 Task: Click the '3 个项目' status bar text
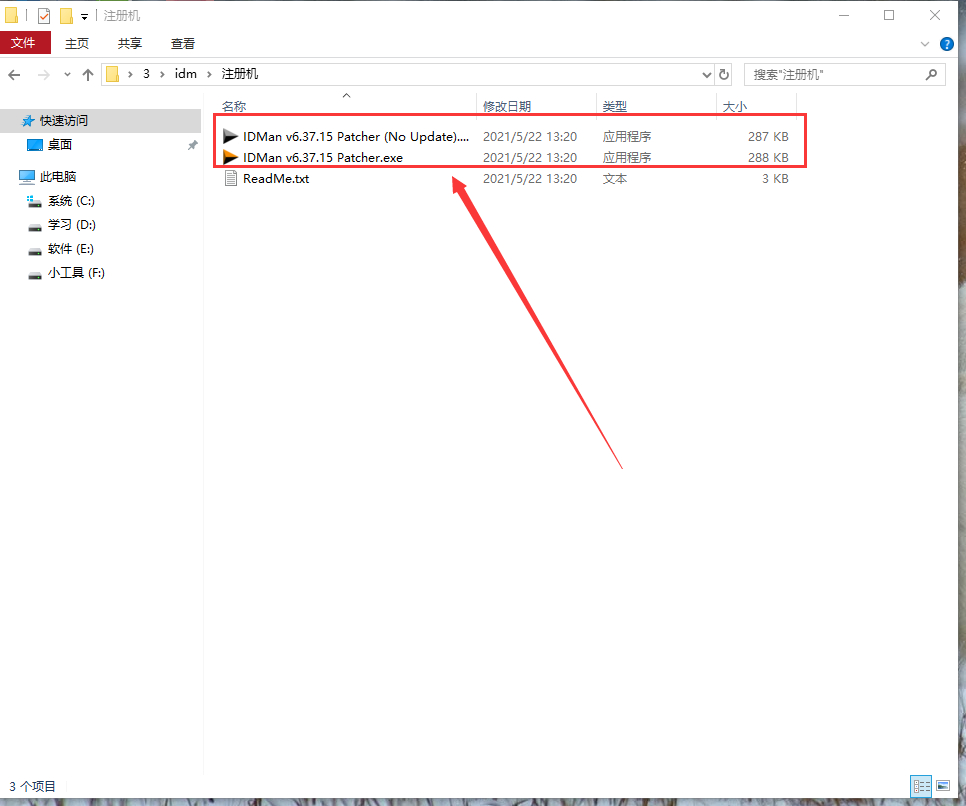click(x=32, y=786)
